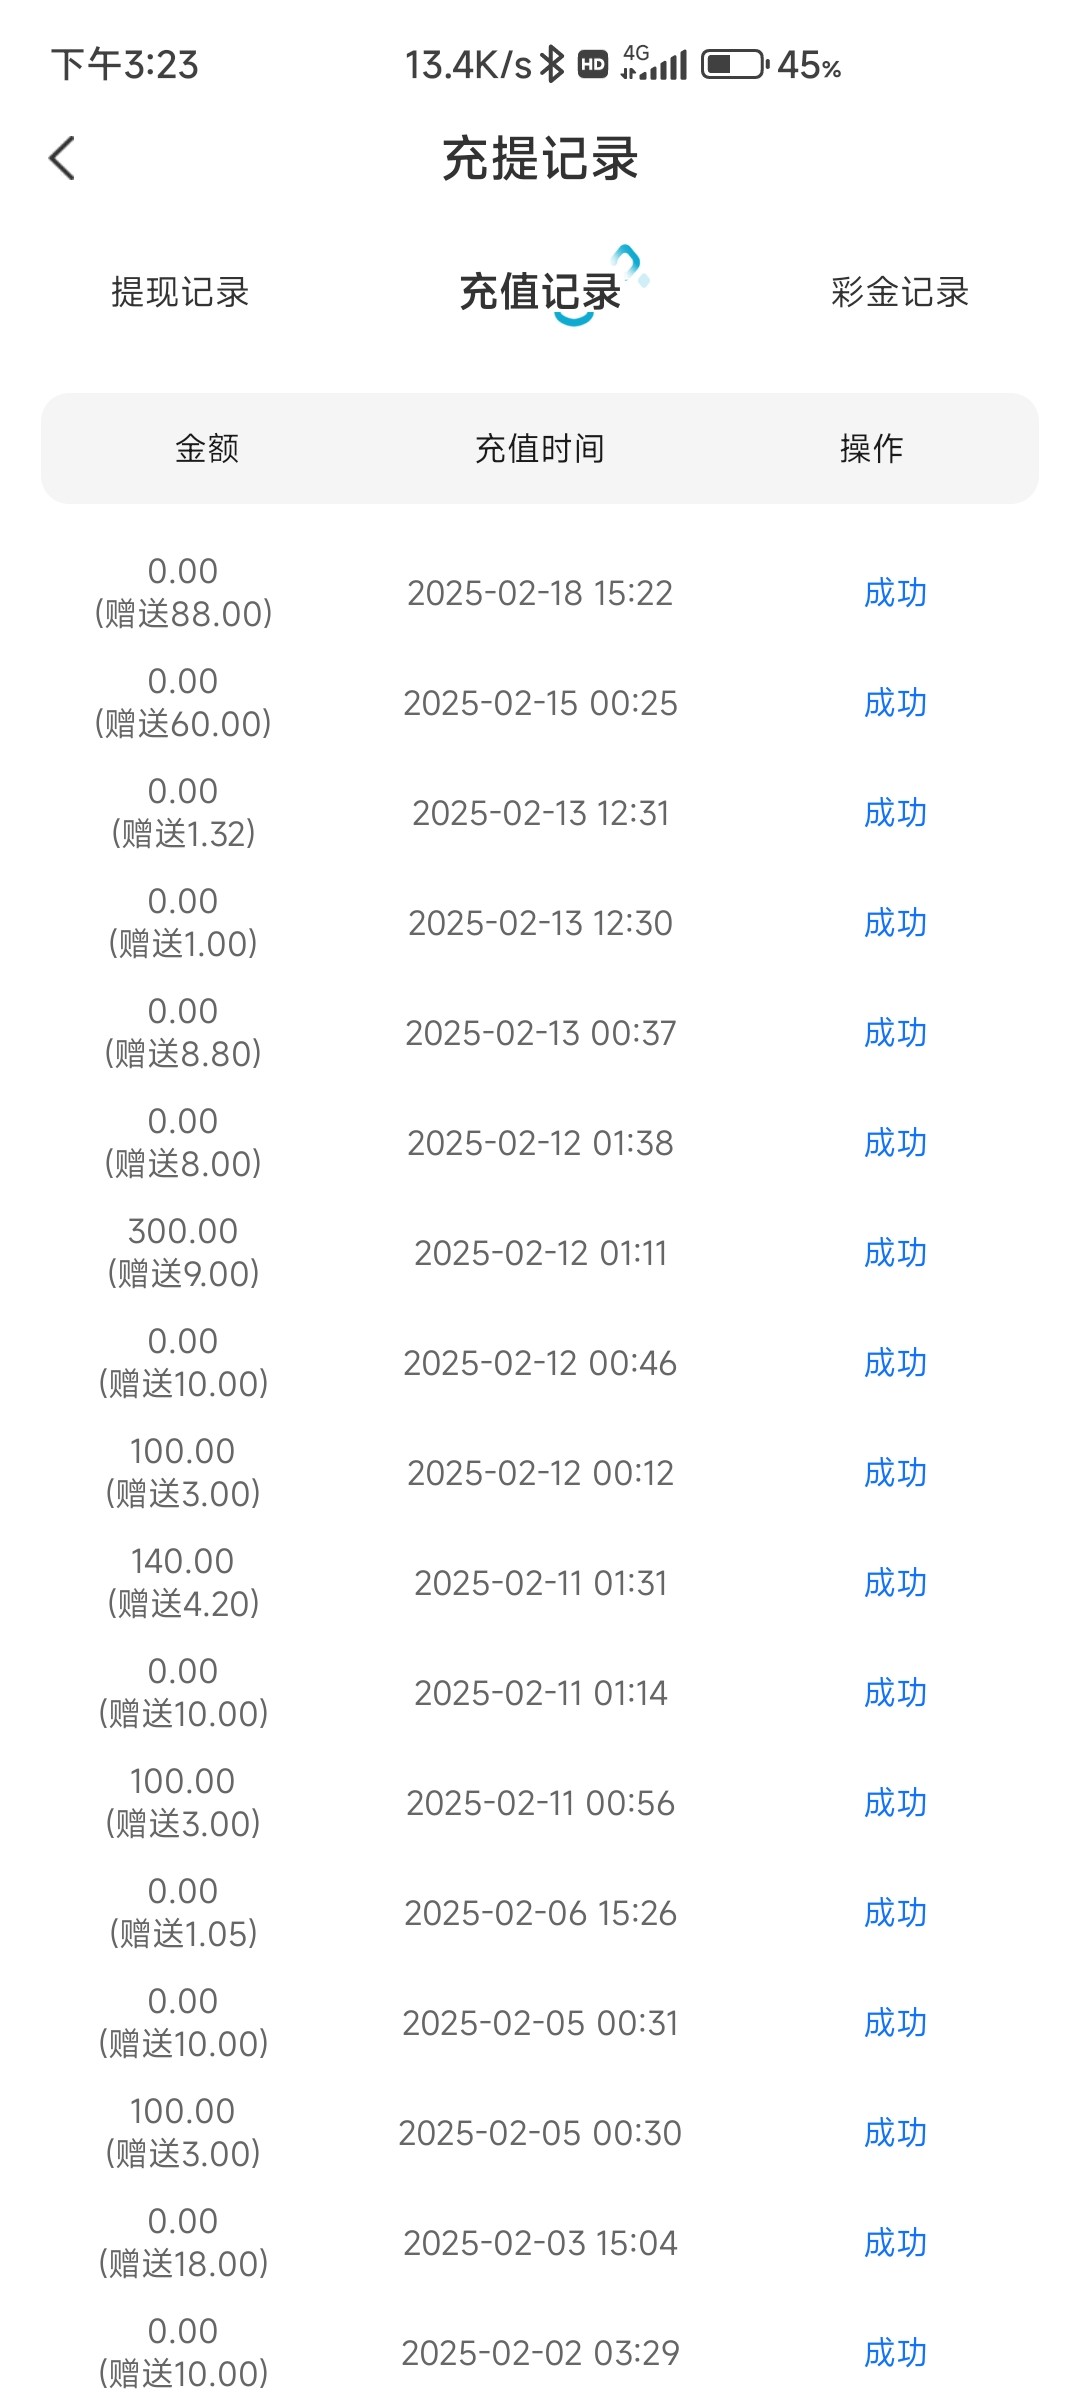
Task: Select the 140.00 (赠送4.20) amount entry
Action: [183, 1582]
